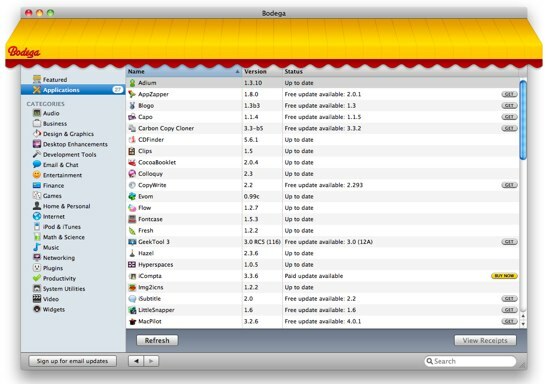Click the Search field
The width and height of the screenshot is (550, 384).
(x=470, y=361)
